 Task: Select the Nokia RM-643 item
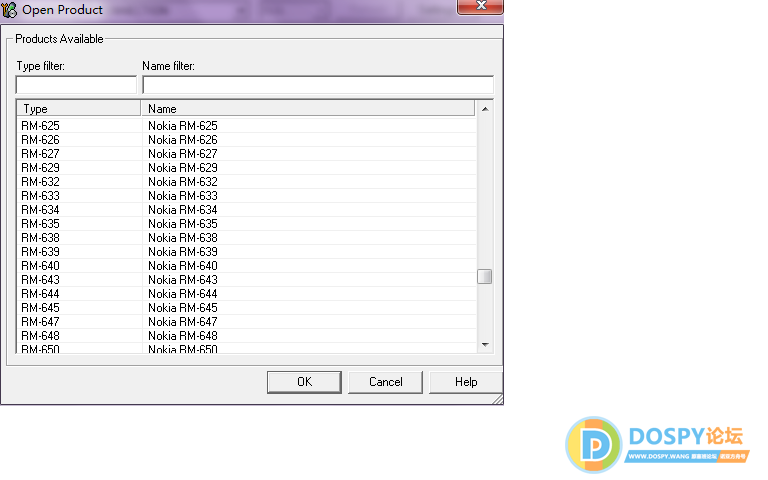click(x=183, y=280)
